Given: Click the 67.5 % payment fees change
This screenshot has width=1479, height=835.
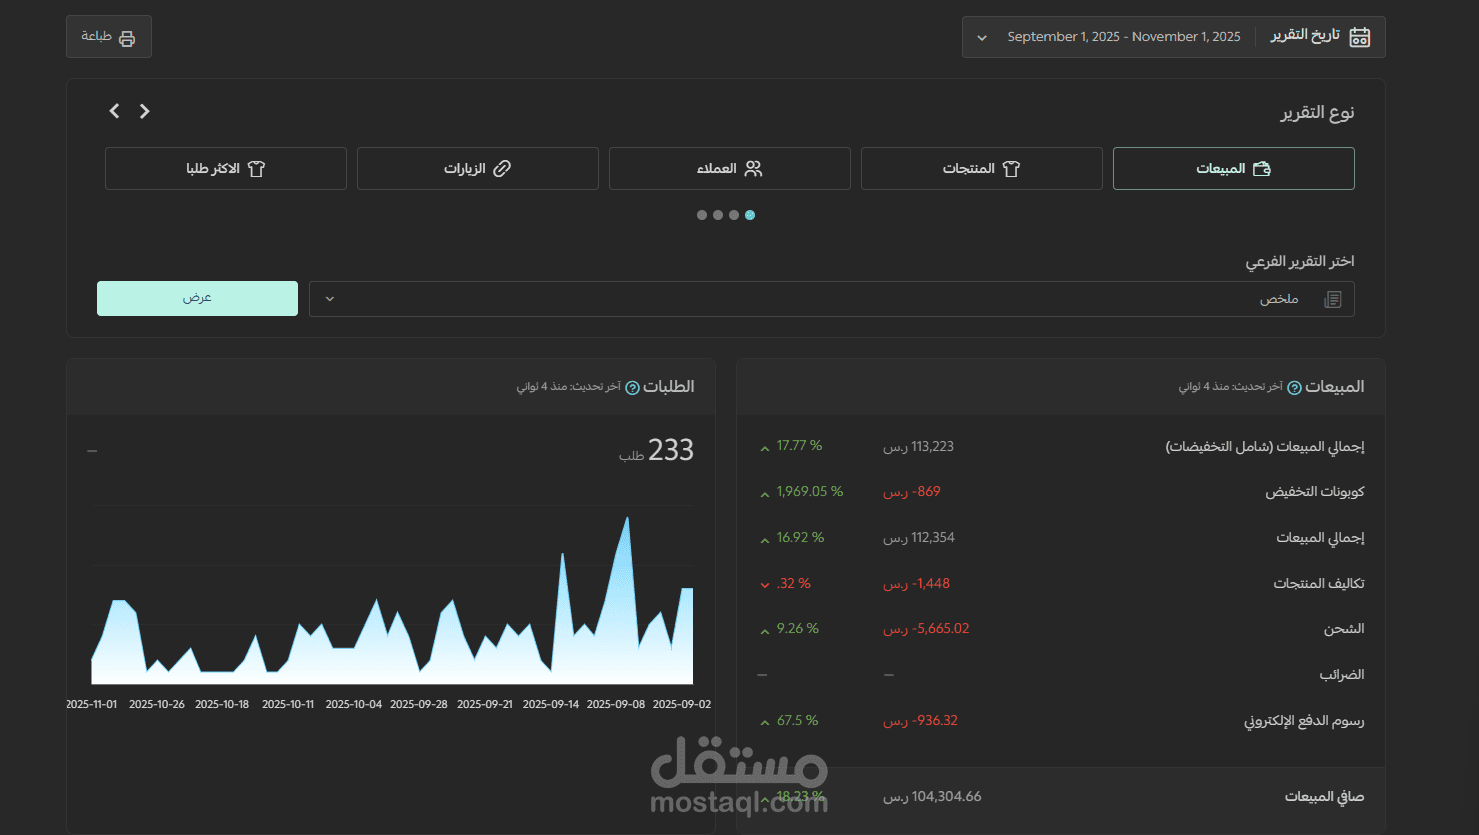Looking at the screenshot, I should (797, 721).
